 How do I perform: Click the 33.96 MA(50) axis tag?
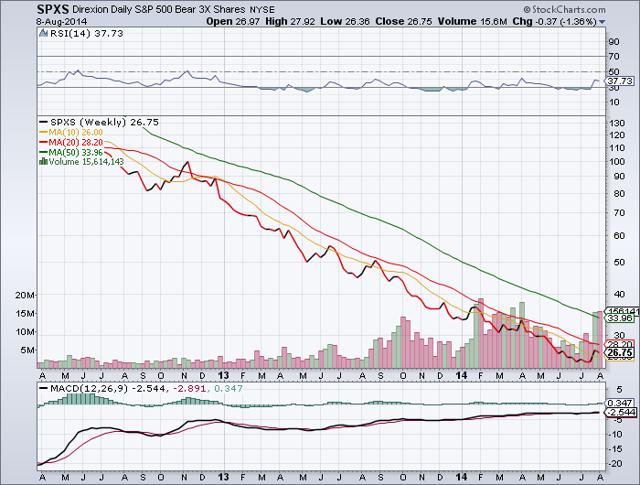click(620, 318)
